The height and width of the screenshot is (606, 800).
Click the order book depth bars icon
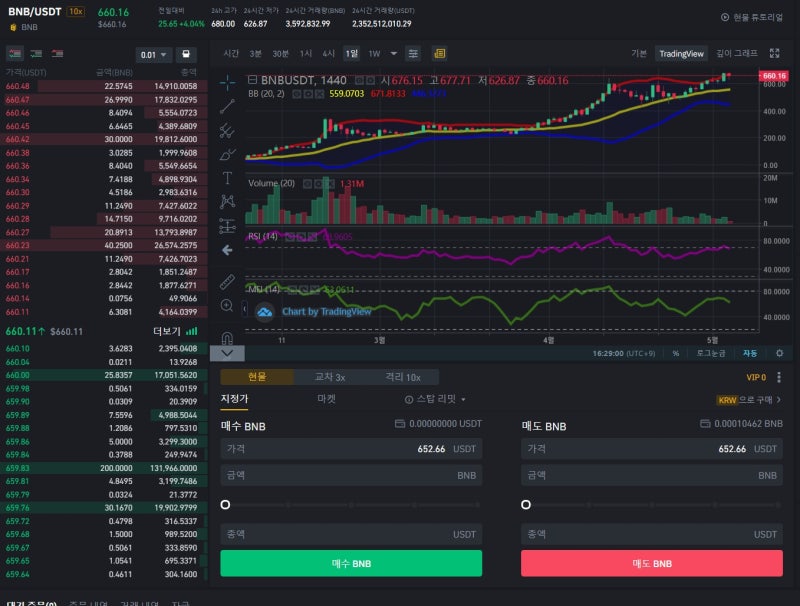[192, 332]
